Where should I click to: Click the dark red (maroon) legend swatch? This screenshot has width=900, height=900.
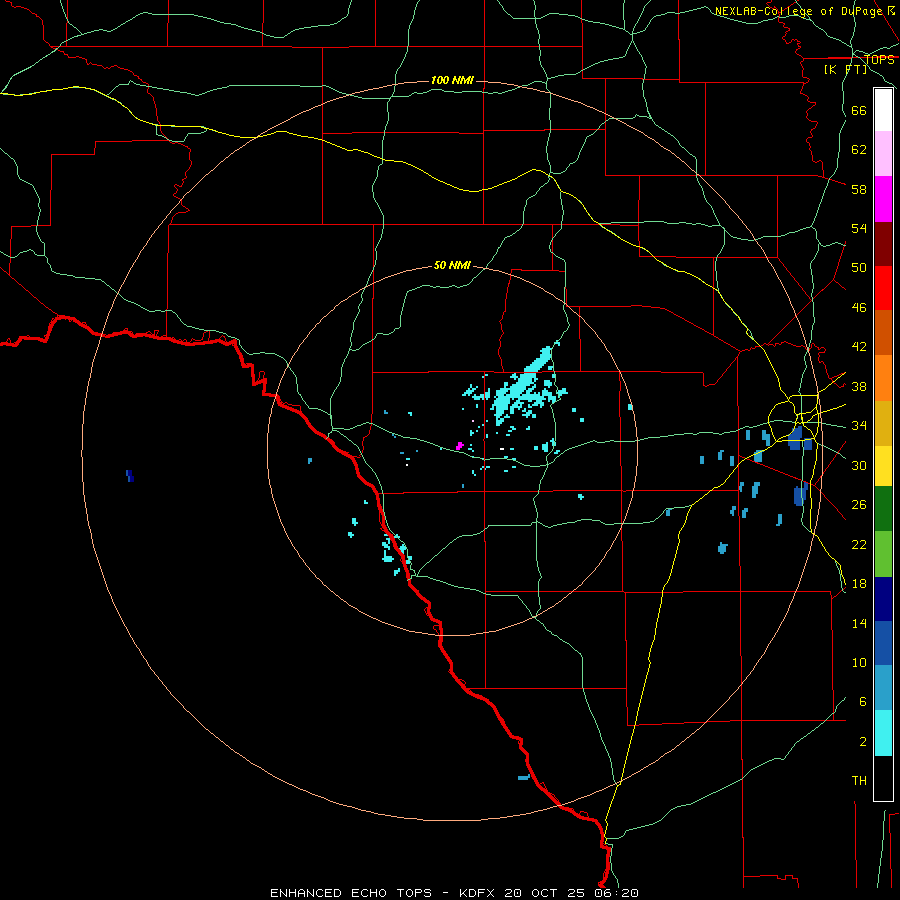click(883, 244)
